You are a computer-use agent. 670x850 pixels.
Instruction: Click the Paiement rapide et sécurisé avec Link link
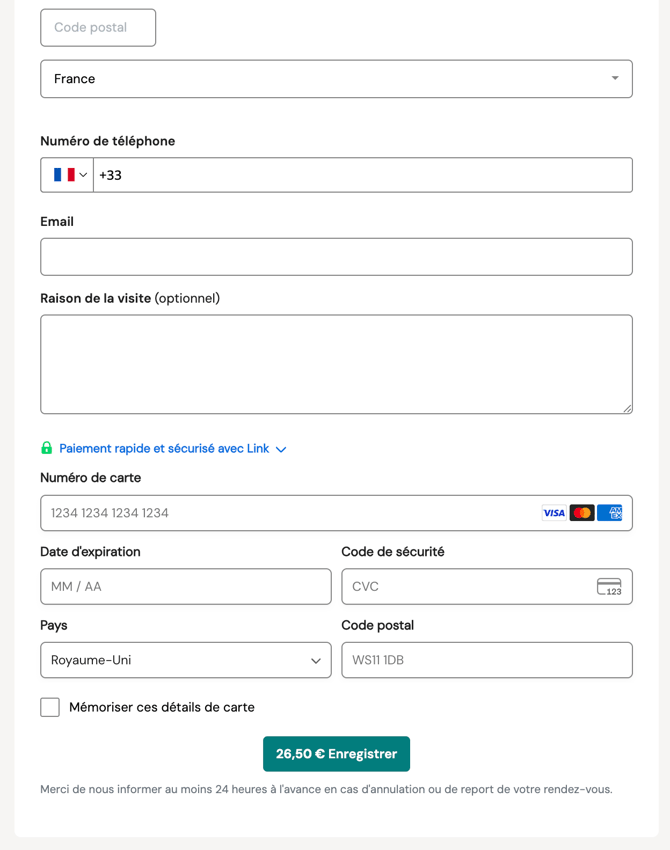164,449
